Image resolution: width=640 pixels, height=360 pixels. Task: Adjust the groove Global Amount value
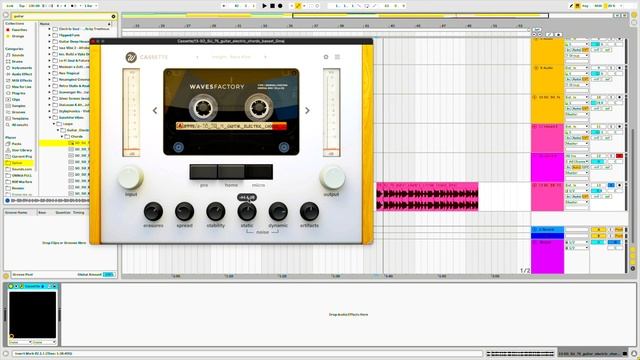(x=109, y=275)
